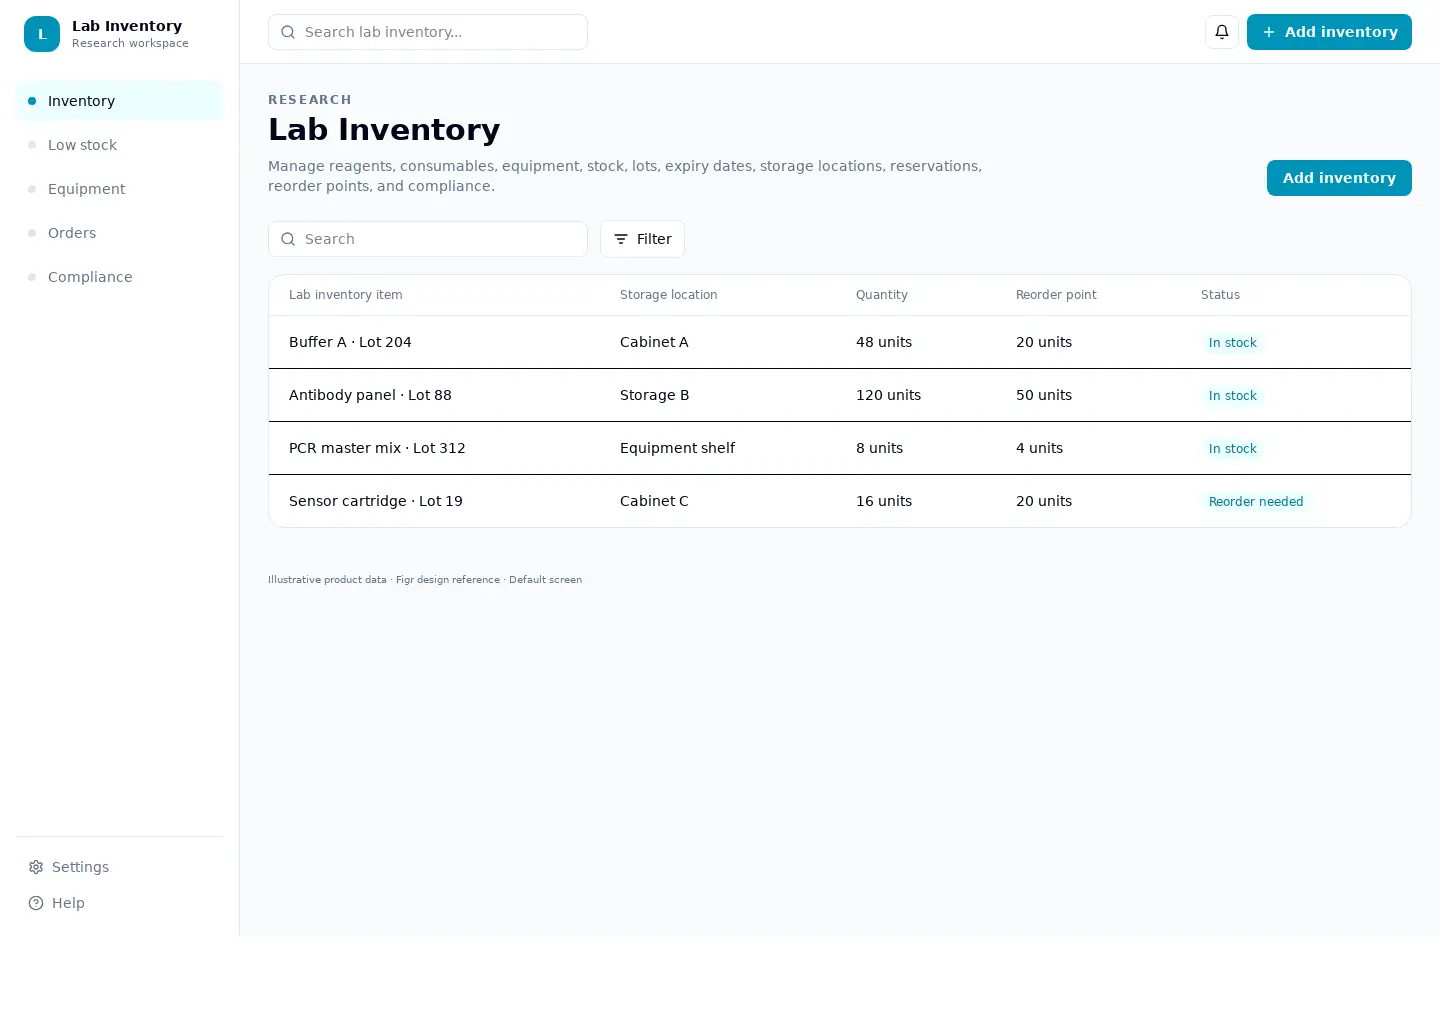1440x1024 pixels.
Task: Click the Equipment shelf location cell
Action: [x=677, y=448]
